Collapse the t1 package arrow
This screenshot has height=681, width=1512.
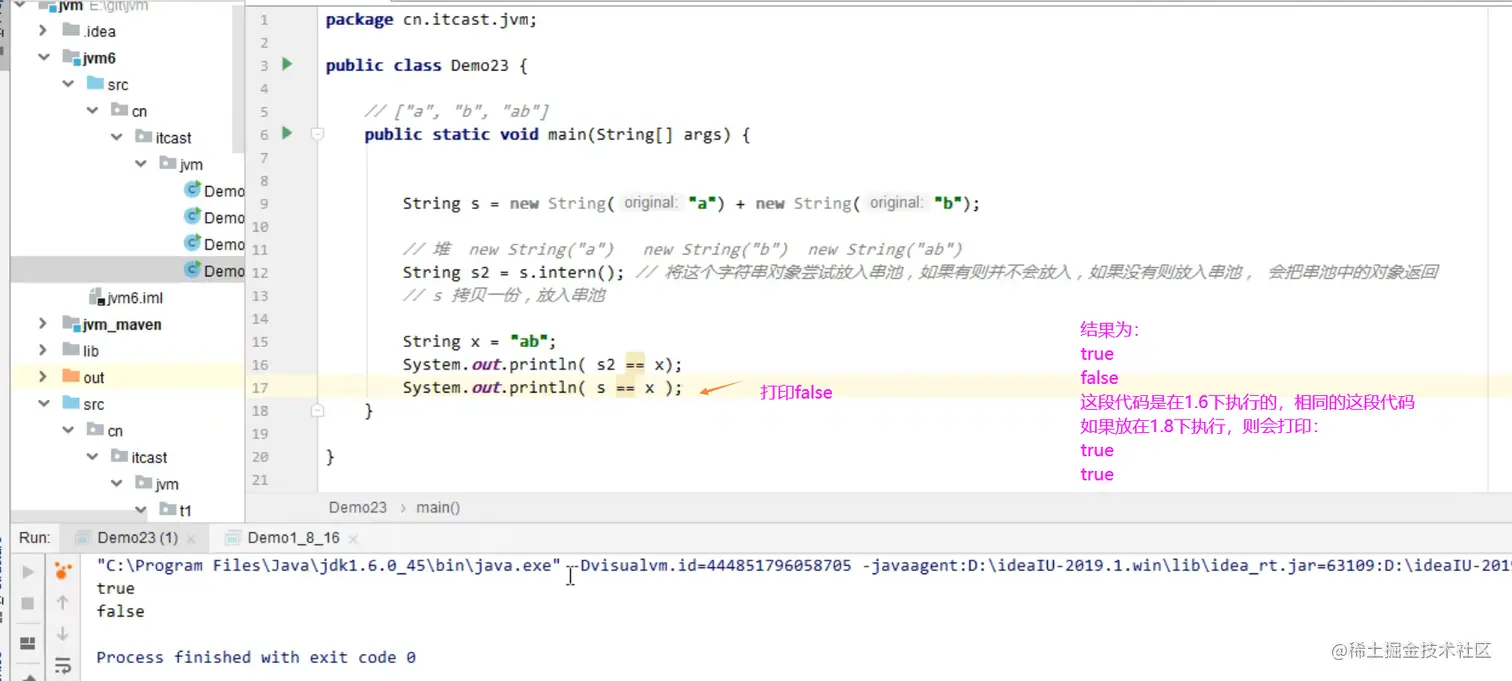(141, 510)
